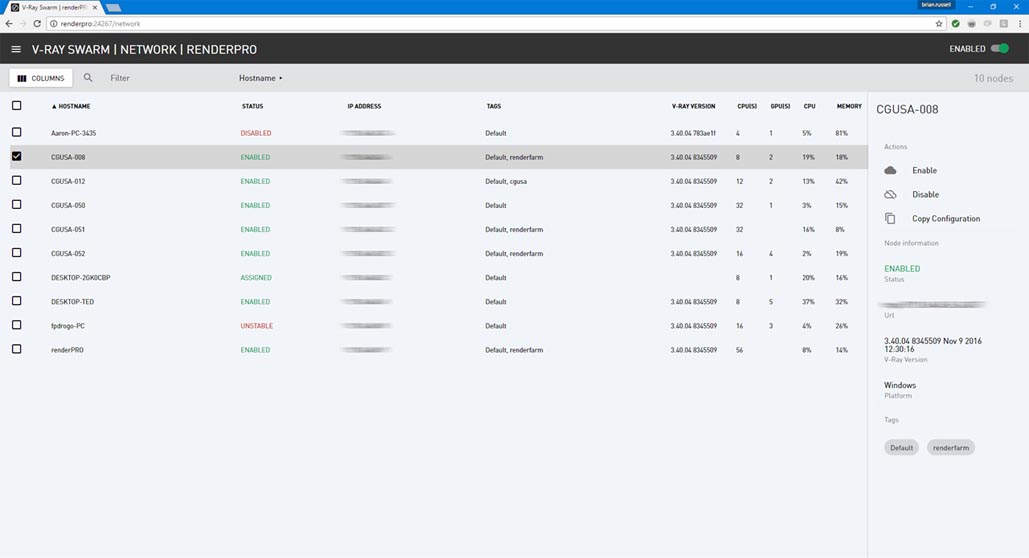Click the DISABLED status of Aaron-PC-3435

tap(256, 133)
